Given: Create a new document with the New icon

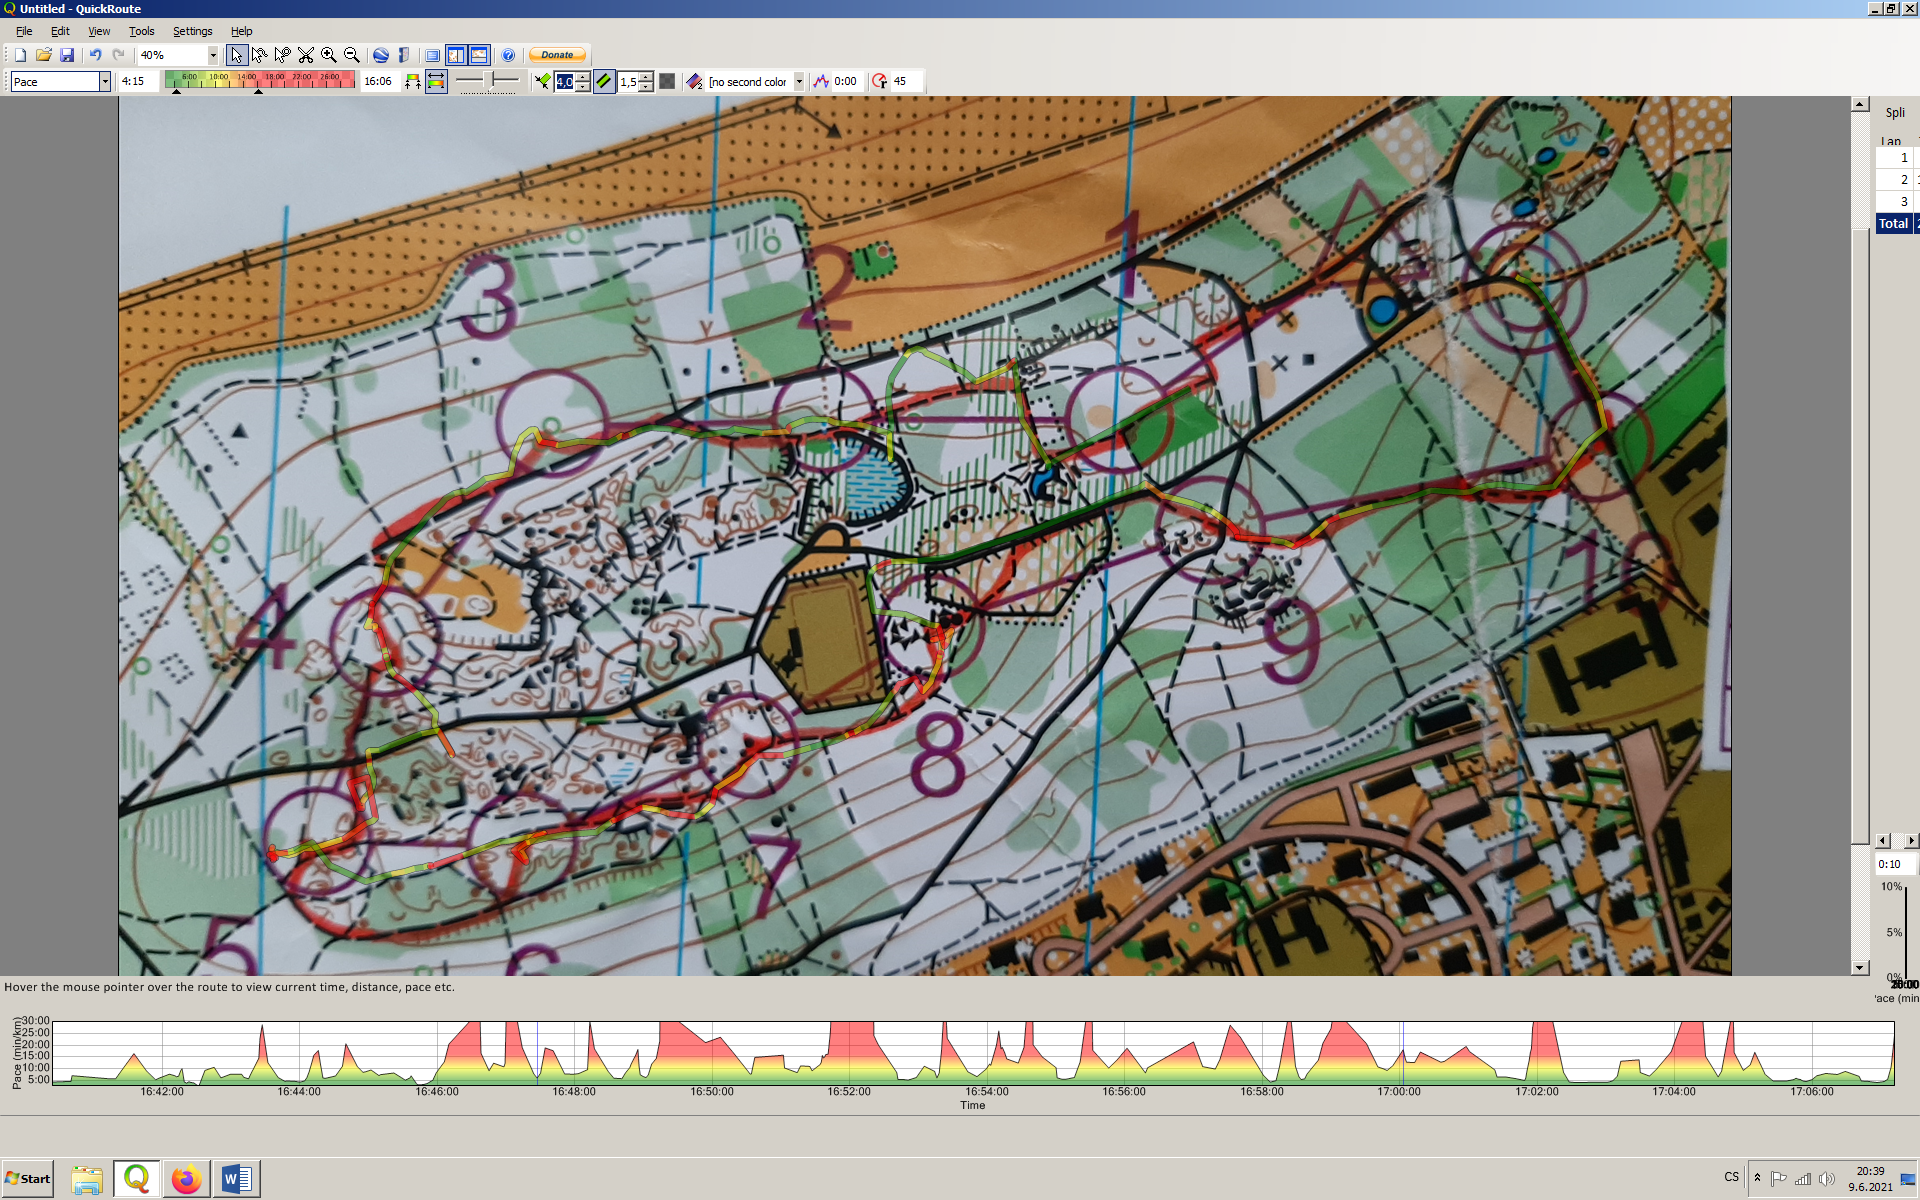Looking at the screenshot, I should 20,55.
